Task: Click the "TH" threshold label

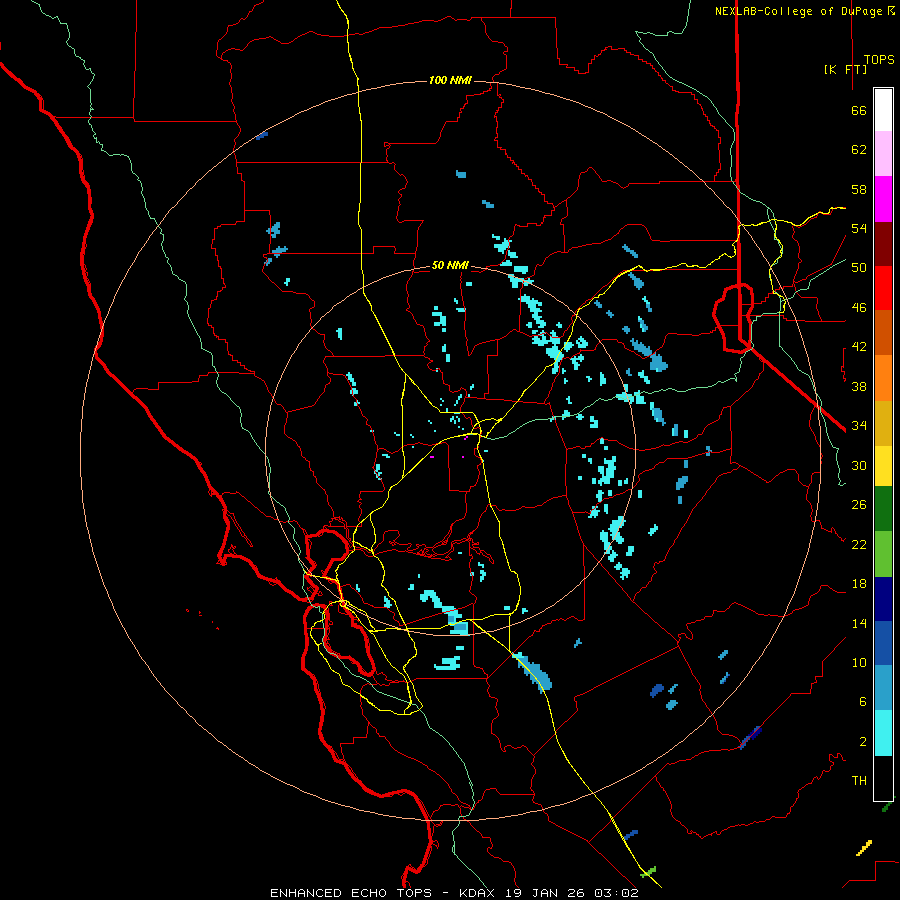Action: coord(859,781)
